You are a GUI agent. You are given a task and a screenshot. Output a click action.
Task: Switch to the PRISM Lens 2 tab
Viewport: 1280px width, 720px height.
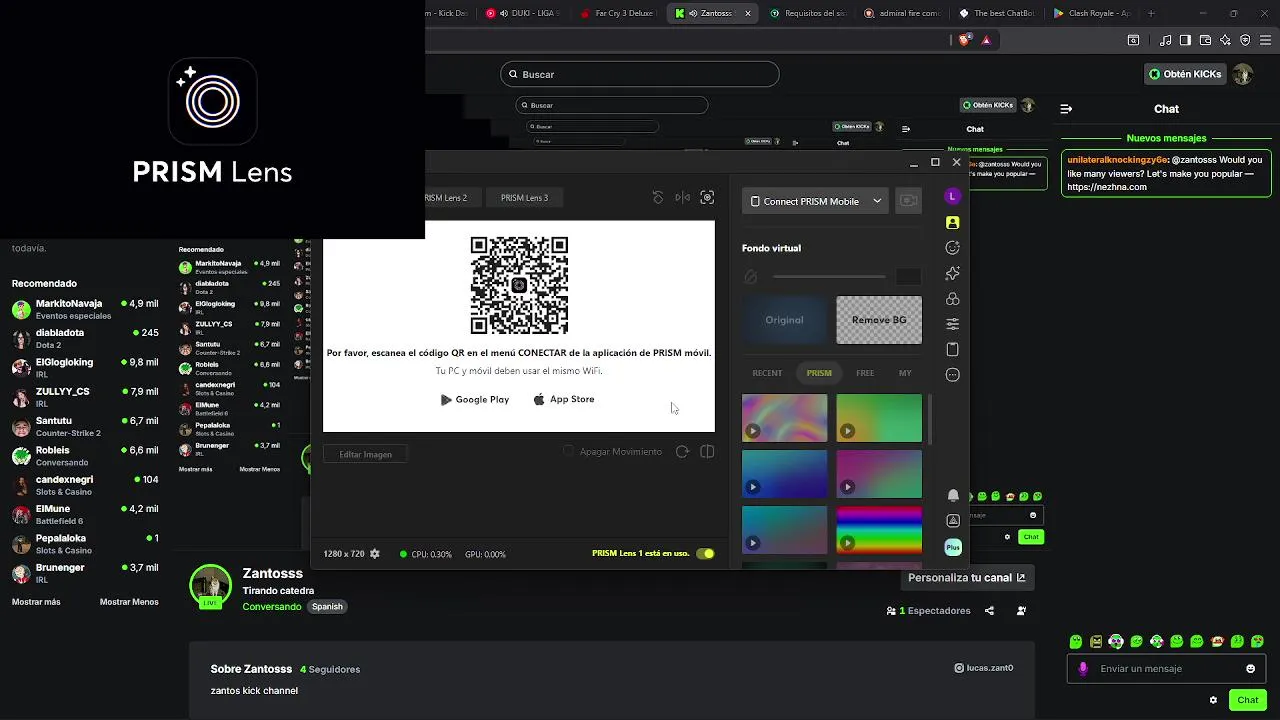click(x=446, y=198)
